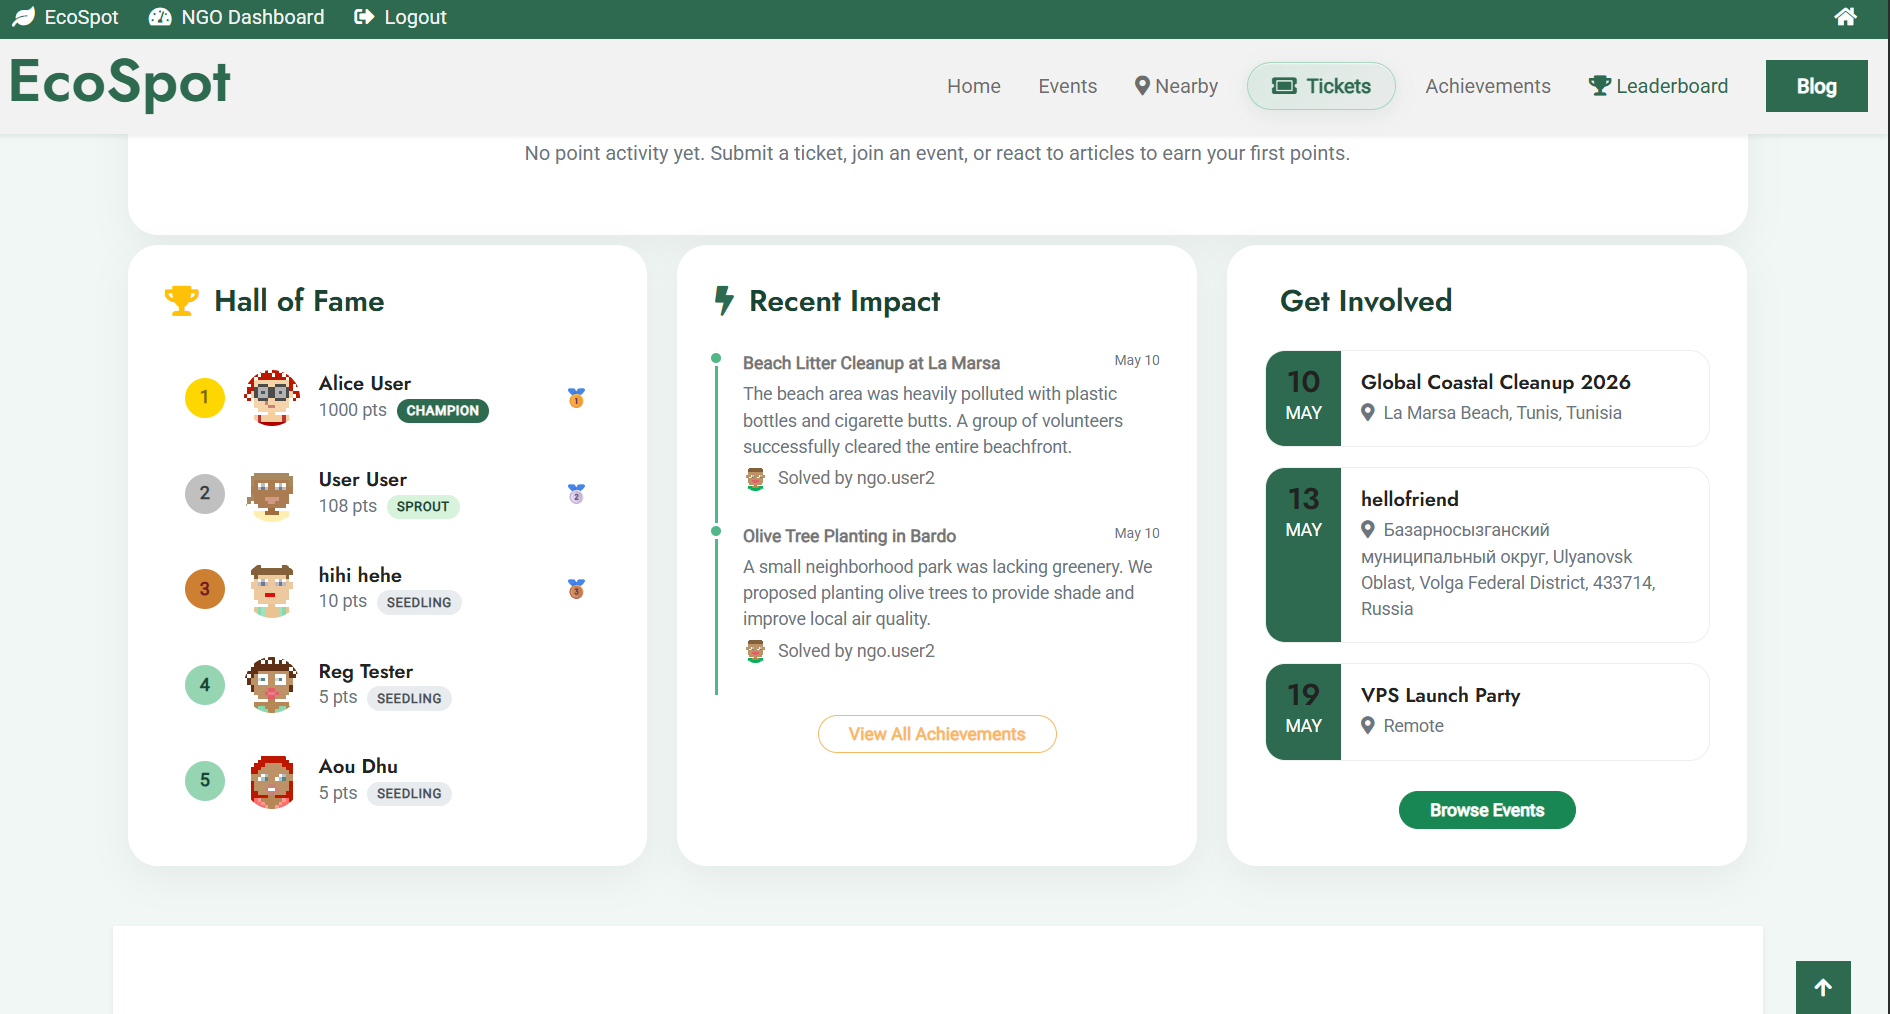This screenshot has height=1014, width=1890.
Task: Click the Tickets ticket icon
Action: tap(1284, 86)
